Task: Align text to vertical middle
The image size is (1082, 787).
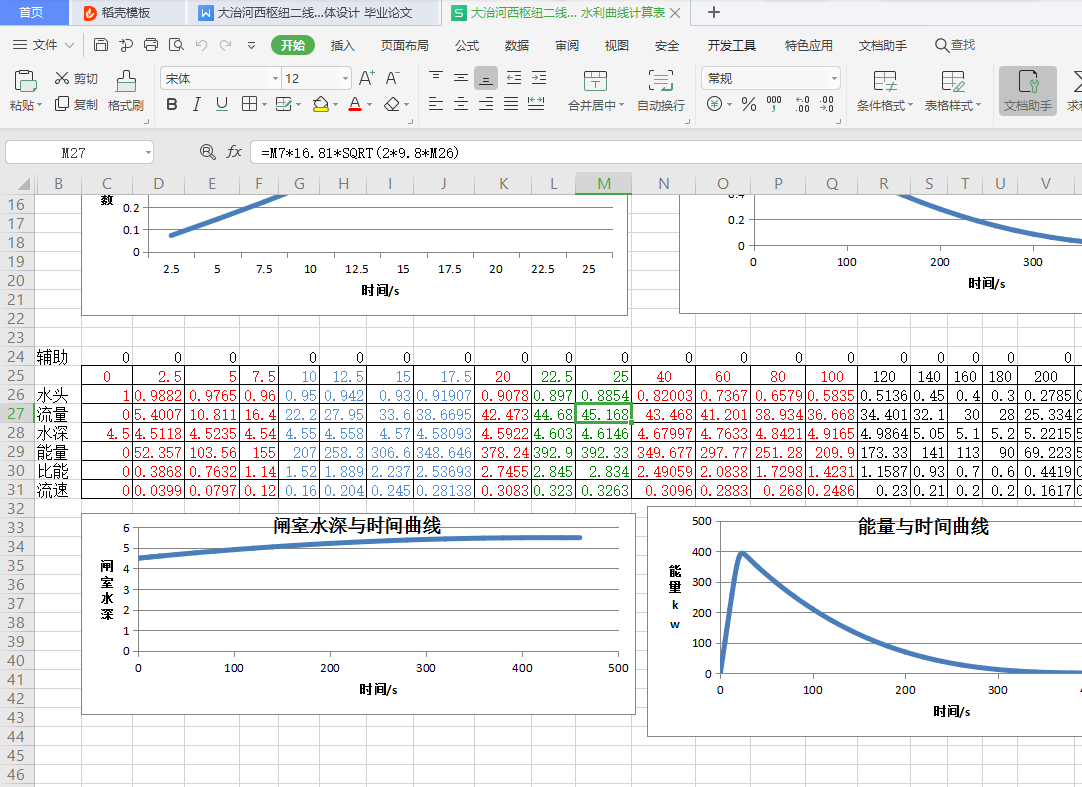Action: pos(460,78)
